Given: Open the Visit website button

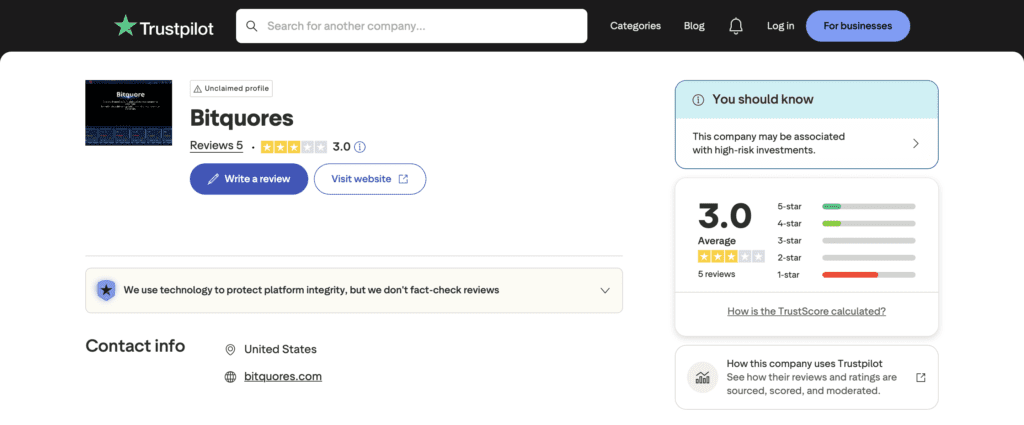Looking at the screenshot, I should [x=369, y=179].
